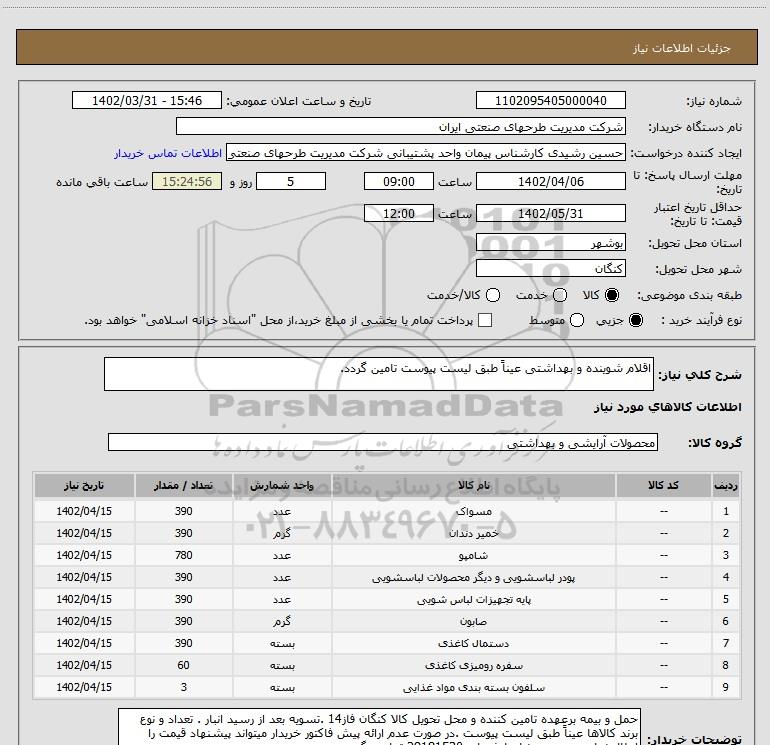Click the general need description text box
The image size is (770, 745).
click(379, 374)
